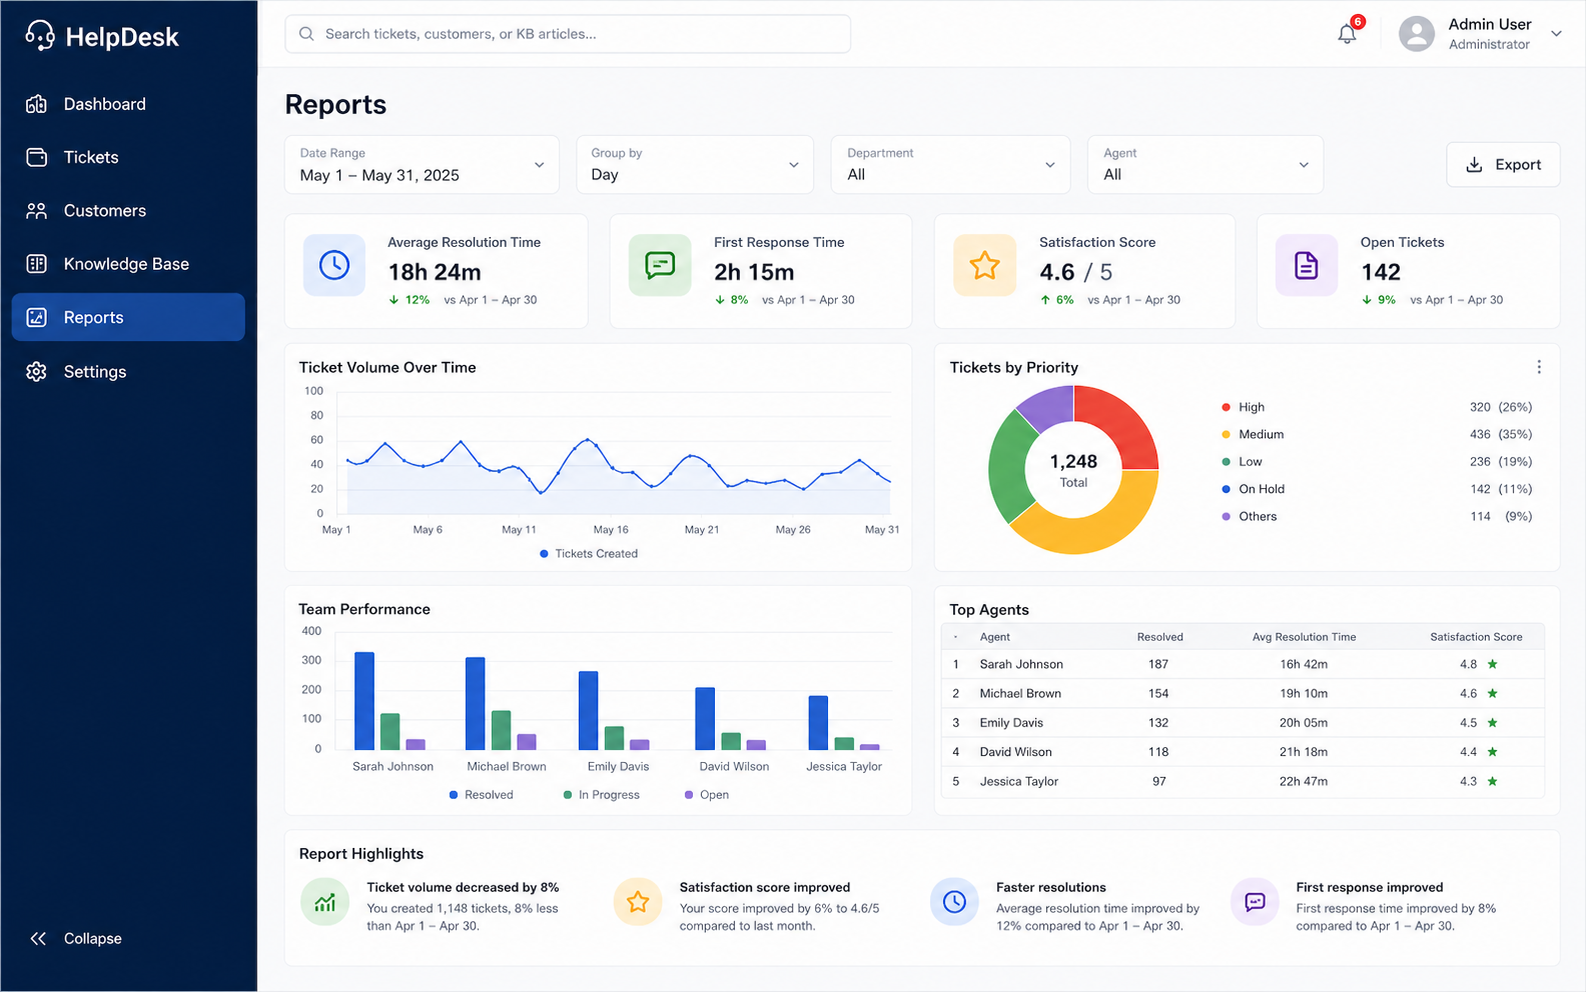Click the Faster resolutions clock icon

point(955,902)
